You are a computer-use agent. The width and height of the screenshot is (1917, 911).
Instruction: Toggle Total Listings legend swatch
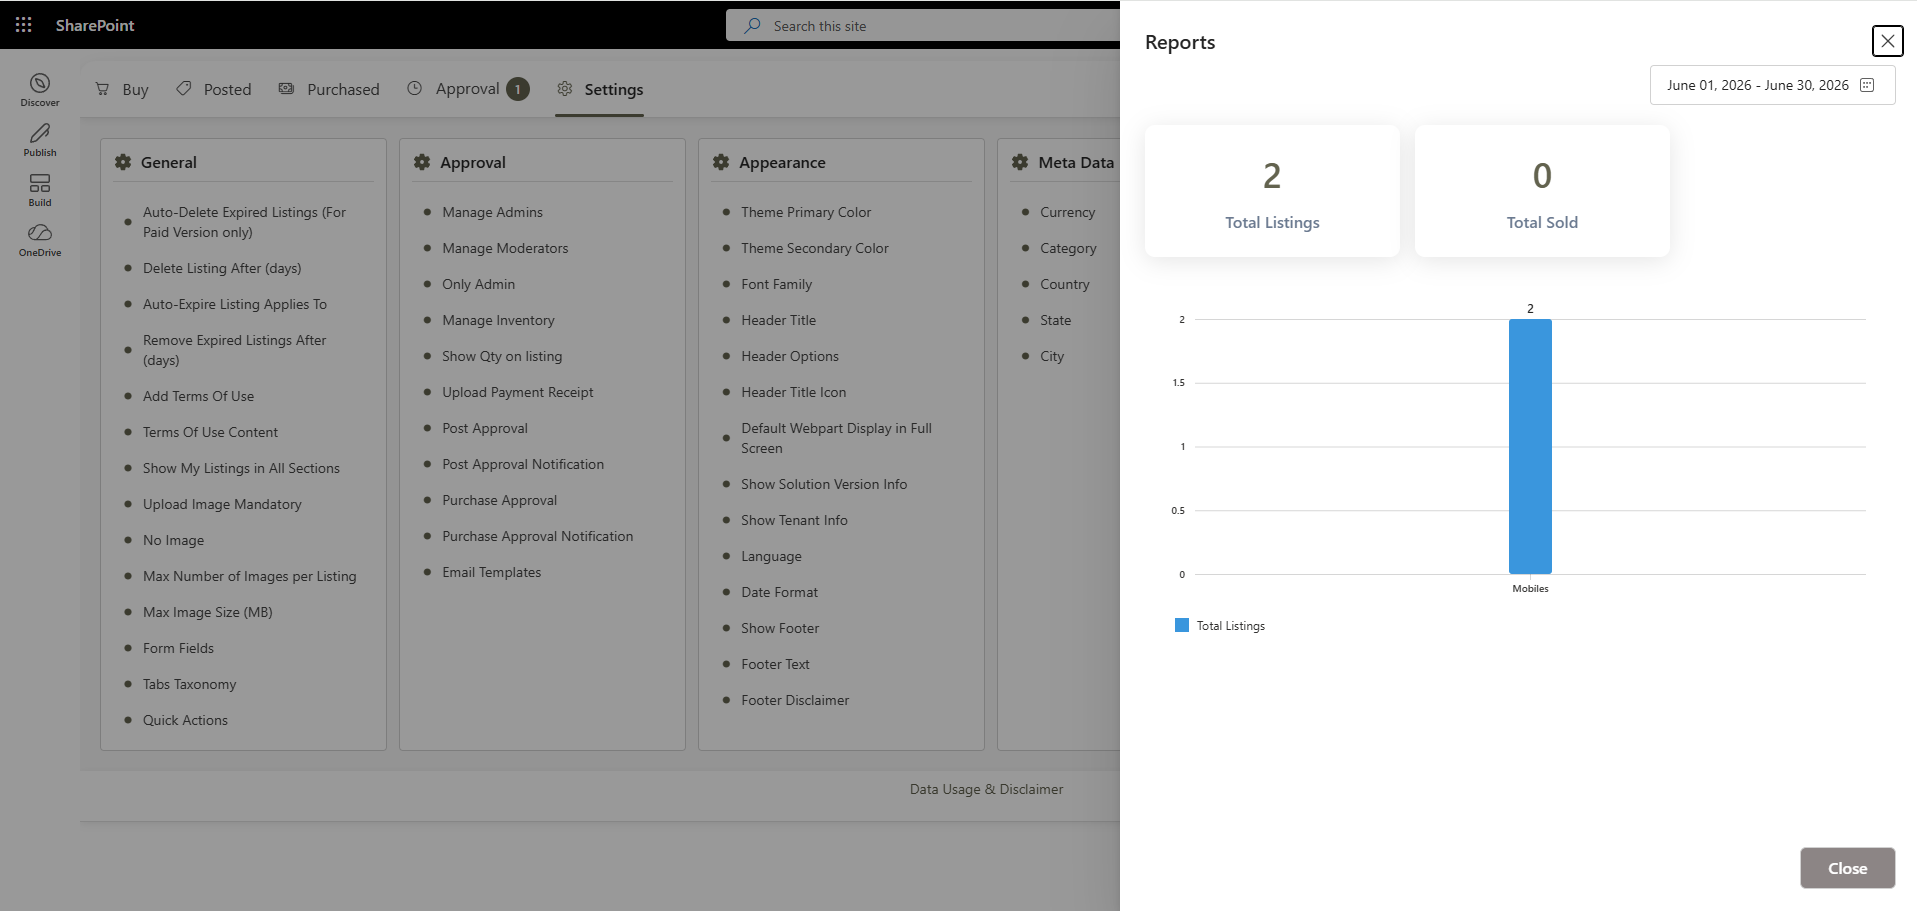pos(1182,625)
